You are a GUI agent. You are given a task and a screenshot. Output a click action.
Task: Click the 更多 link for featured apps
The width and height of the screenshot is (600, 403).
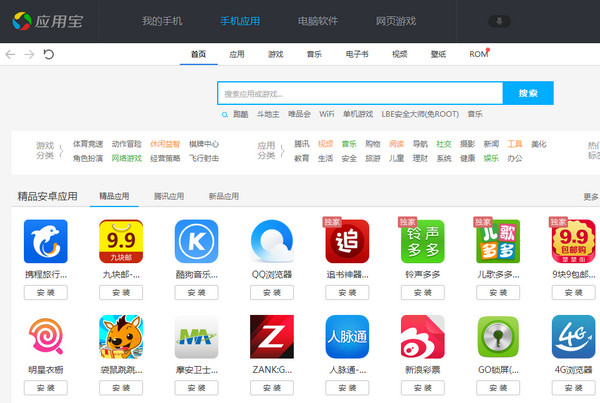[591, 197]
